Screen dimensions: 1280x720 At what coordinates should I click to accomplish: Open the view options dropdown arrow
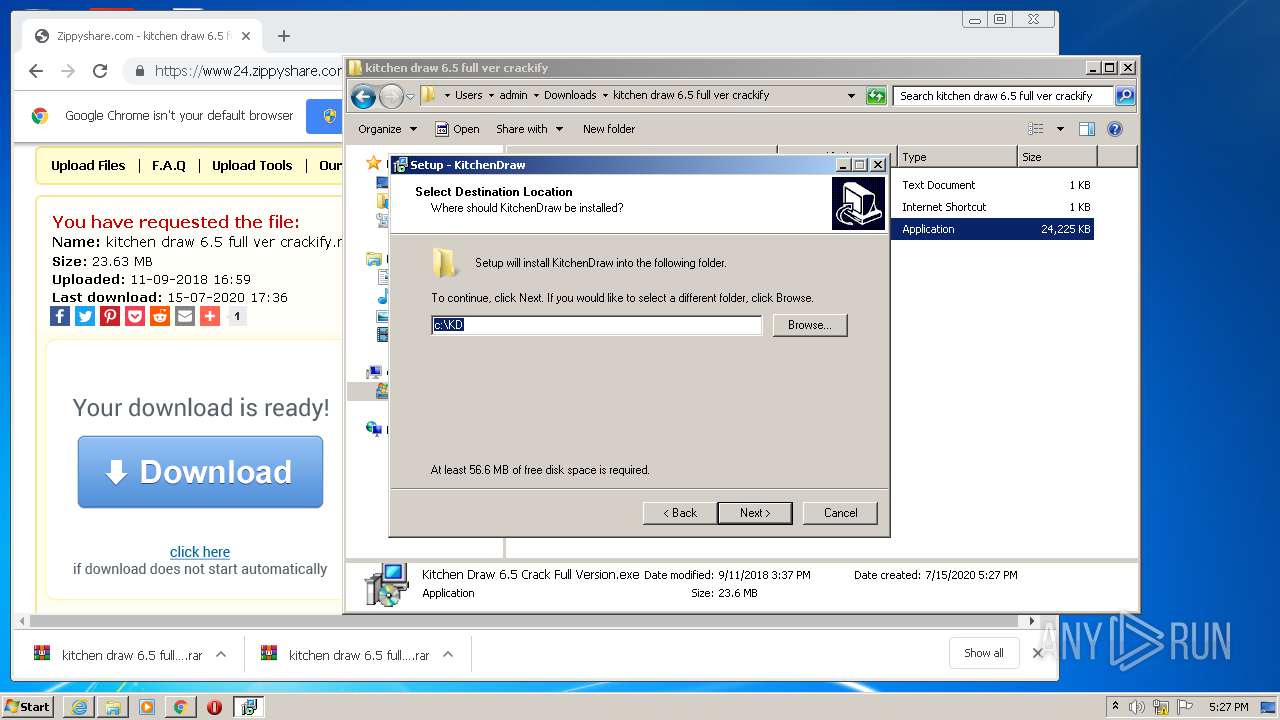[1060, 129]
